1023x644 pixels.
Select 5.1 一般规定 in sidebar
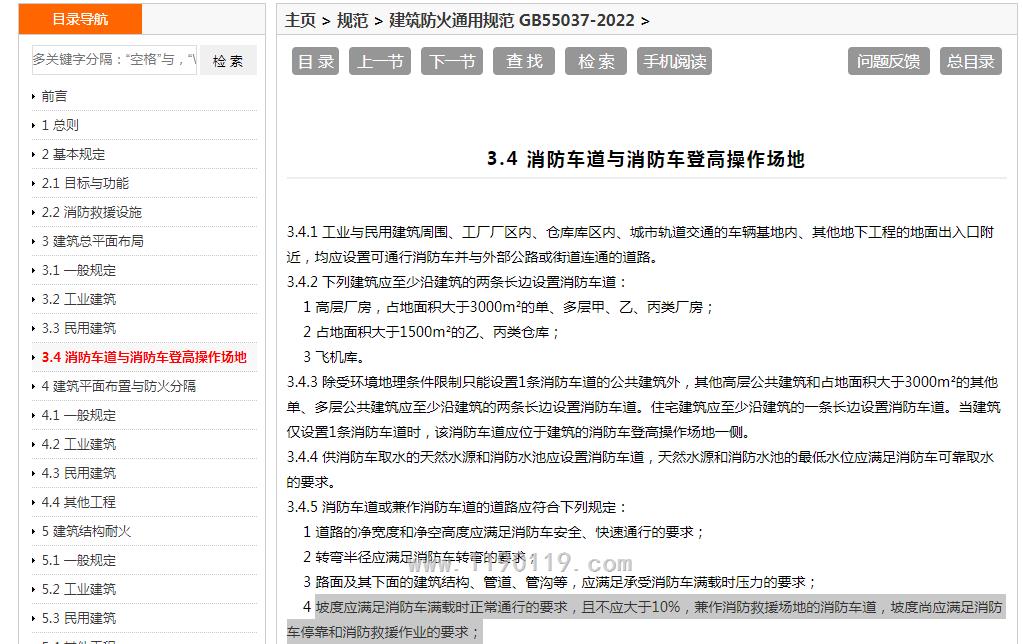(x=79, y=560)
